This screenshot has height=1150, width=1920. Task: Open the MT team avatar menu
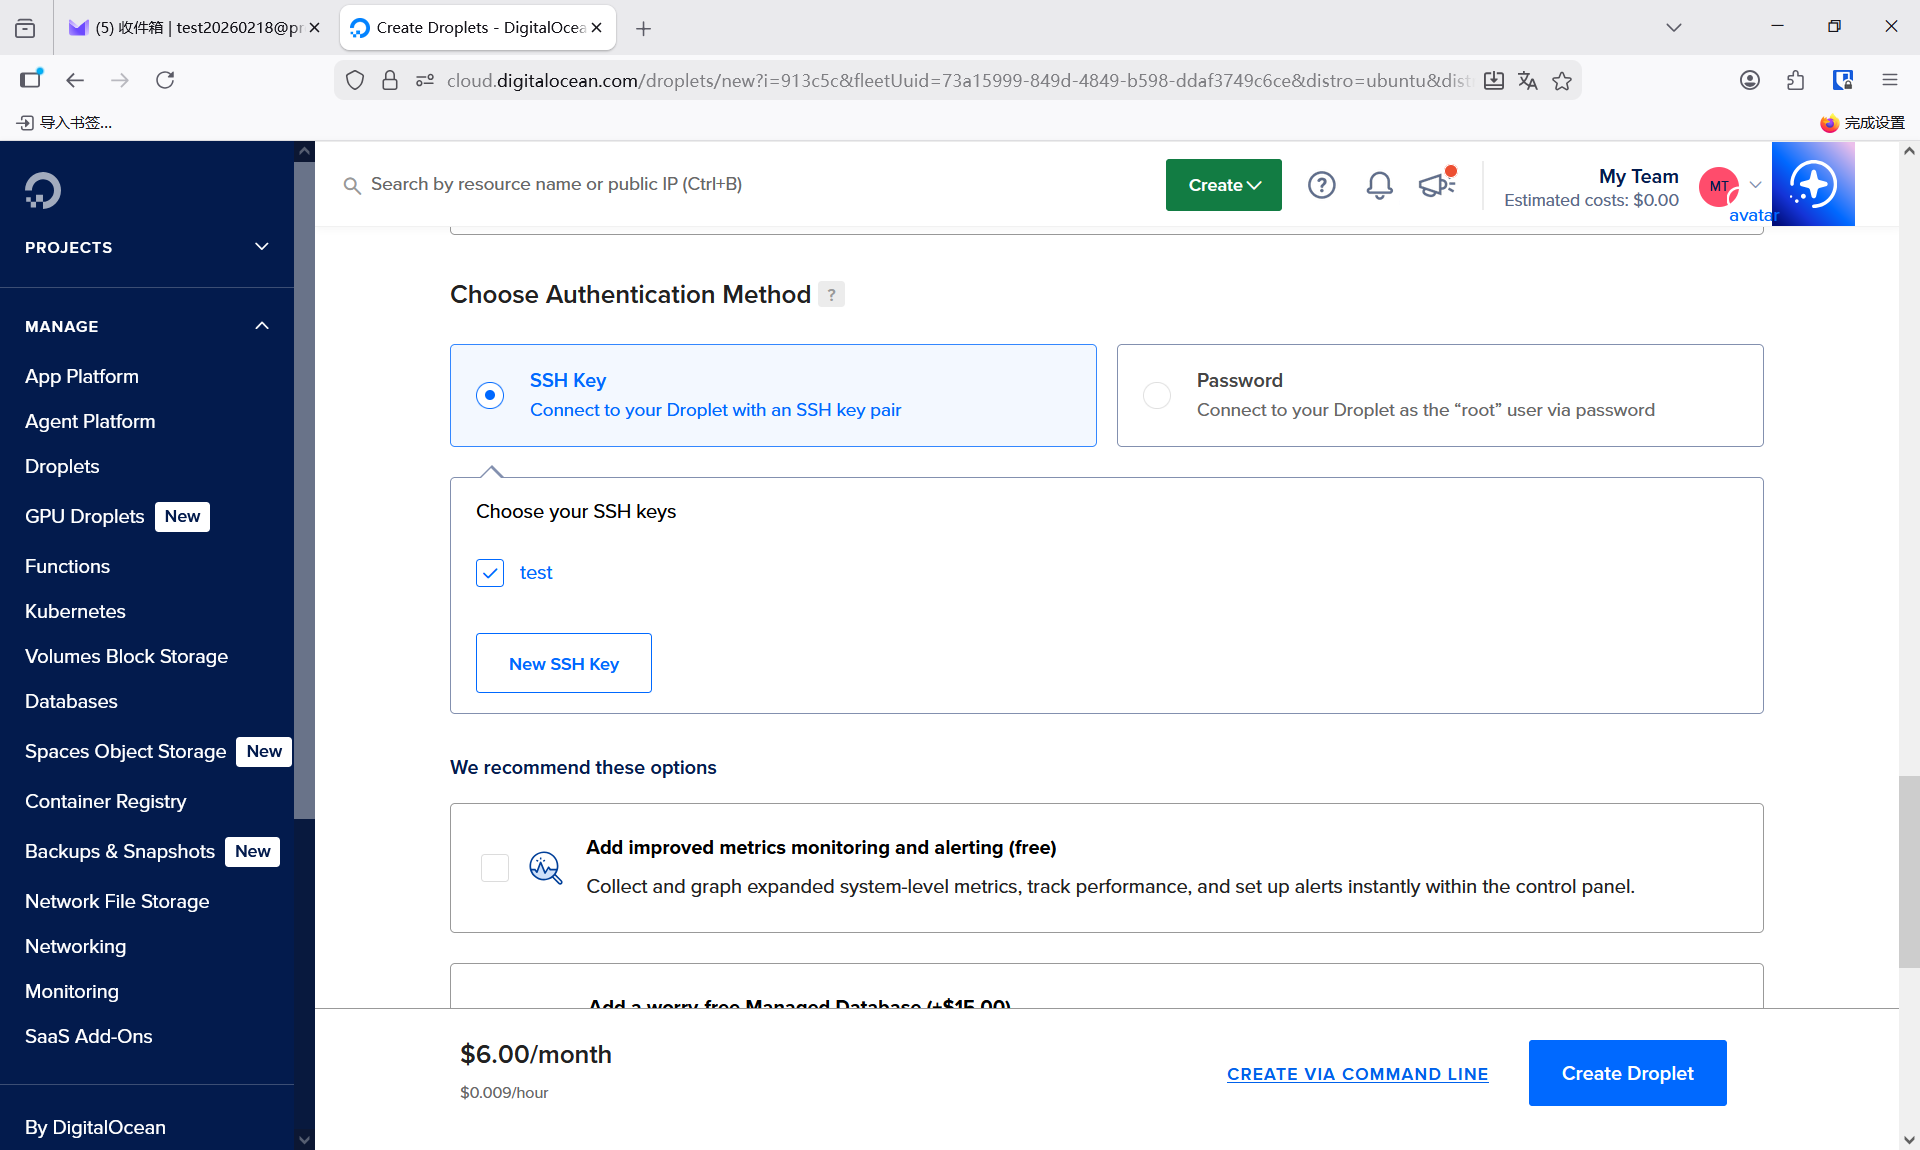[x=1718, y=186]
